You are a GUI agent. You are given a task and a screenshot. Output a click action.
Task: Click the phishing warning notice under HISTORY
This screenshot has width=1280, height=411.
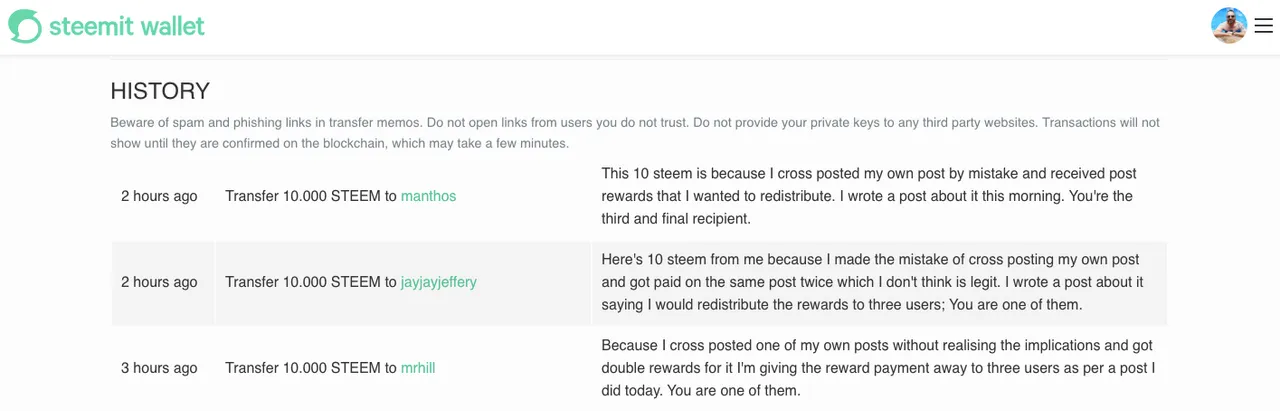click(635, 133)
